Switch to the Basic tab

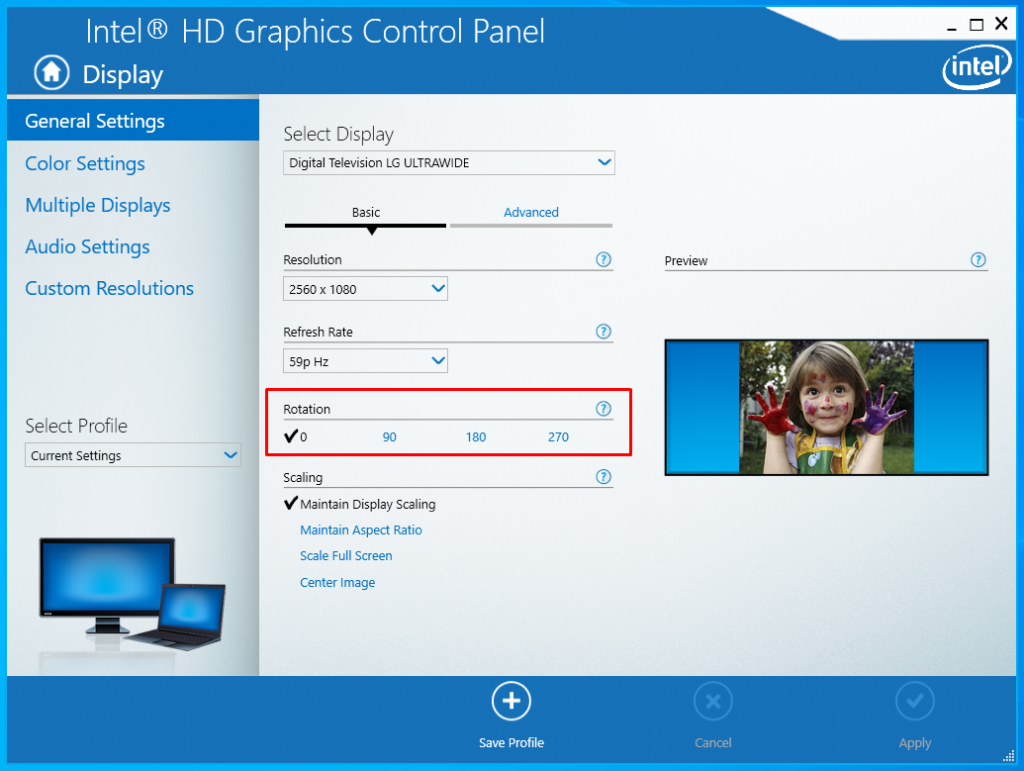(366, 213)
